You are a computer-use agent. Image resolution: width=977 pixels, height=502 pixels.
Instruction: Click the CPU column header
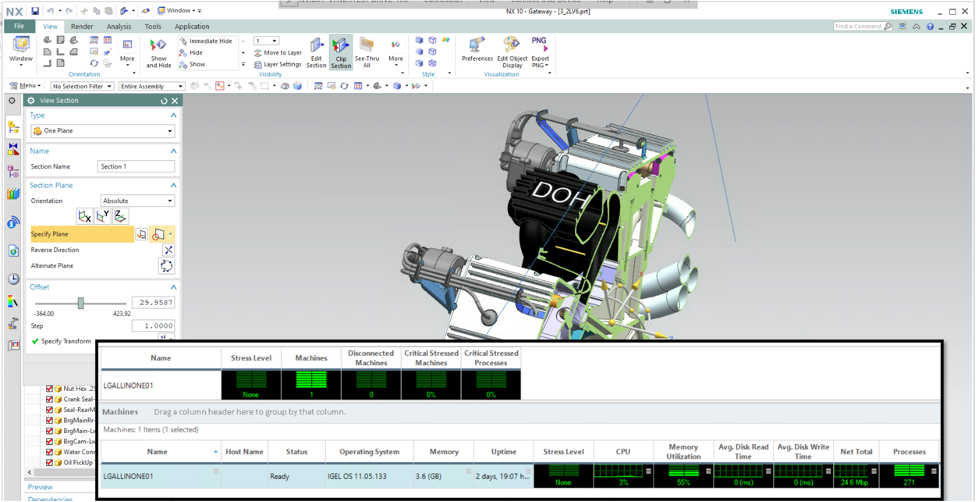623,452
